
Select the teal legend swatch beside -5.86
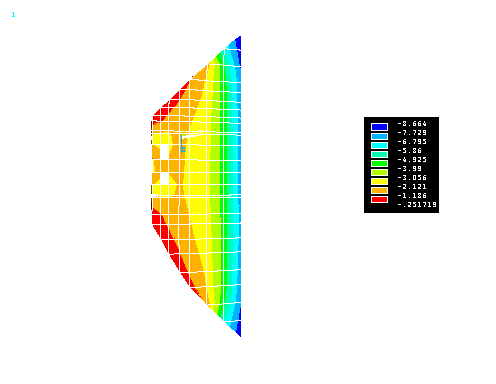[379, 154]
